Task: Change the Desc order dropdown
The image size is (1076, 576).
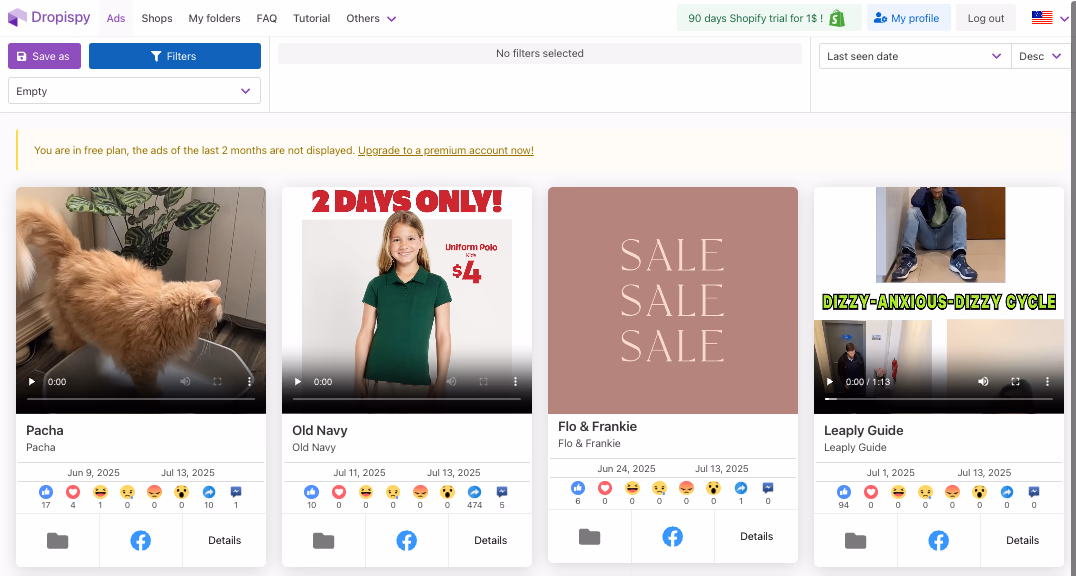Action: 1041,56
